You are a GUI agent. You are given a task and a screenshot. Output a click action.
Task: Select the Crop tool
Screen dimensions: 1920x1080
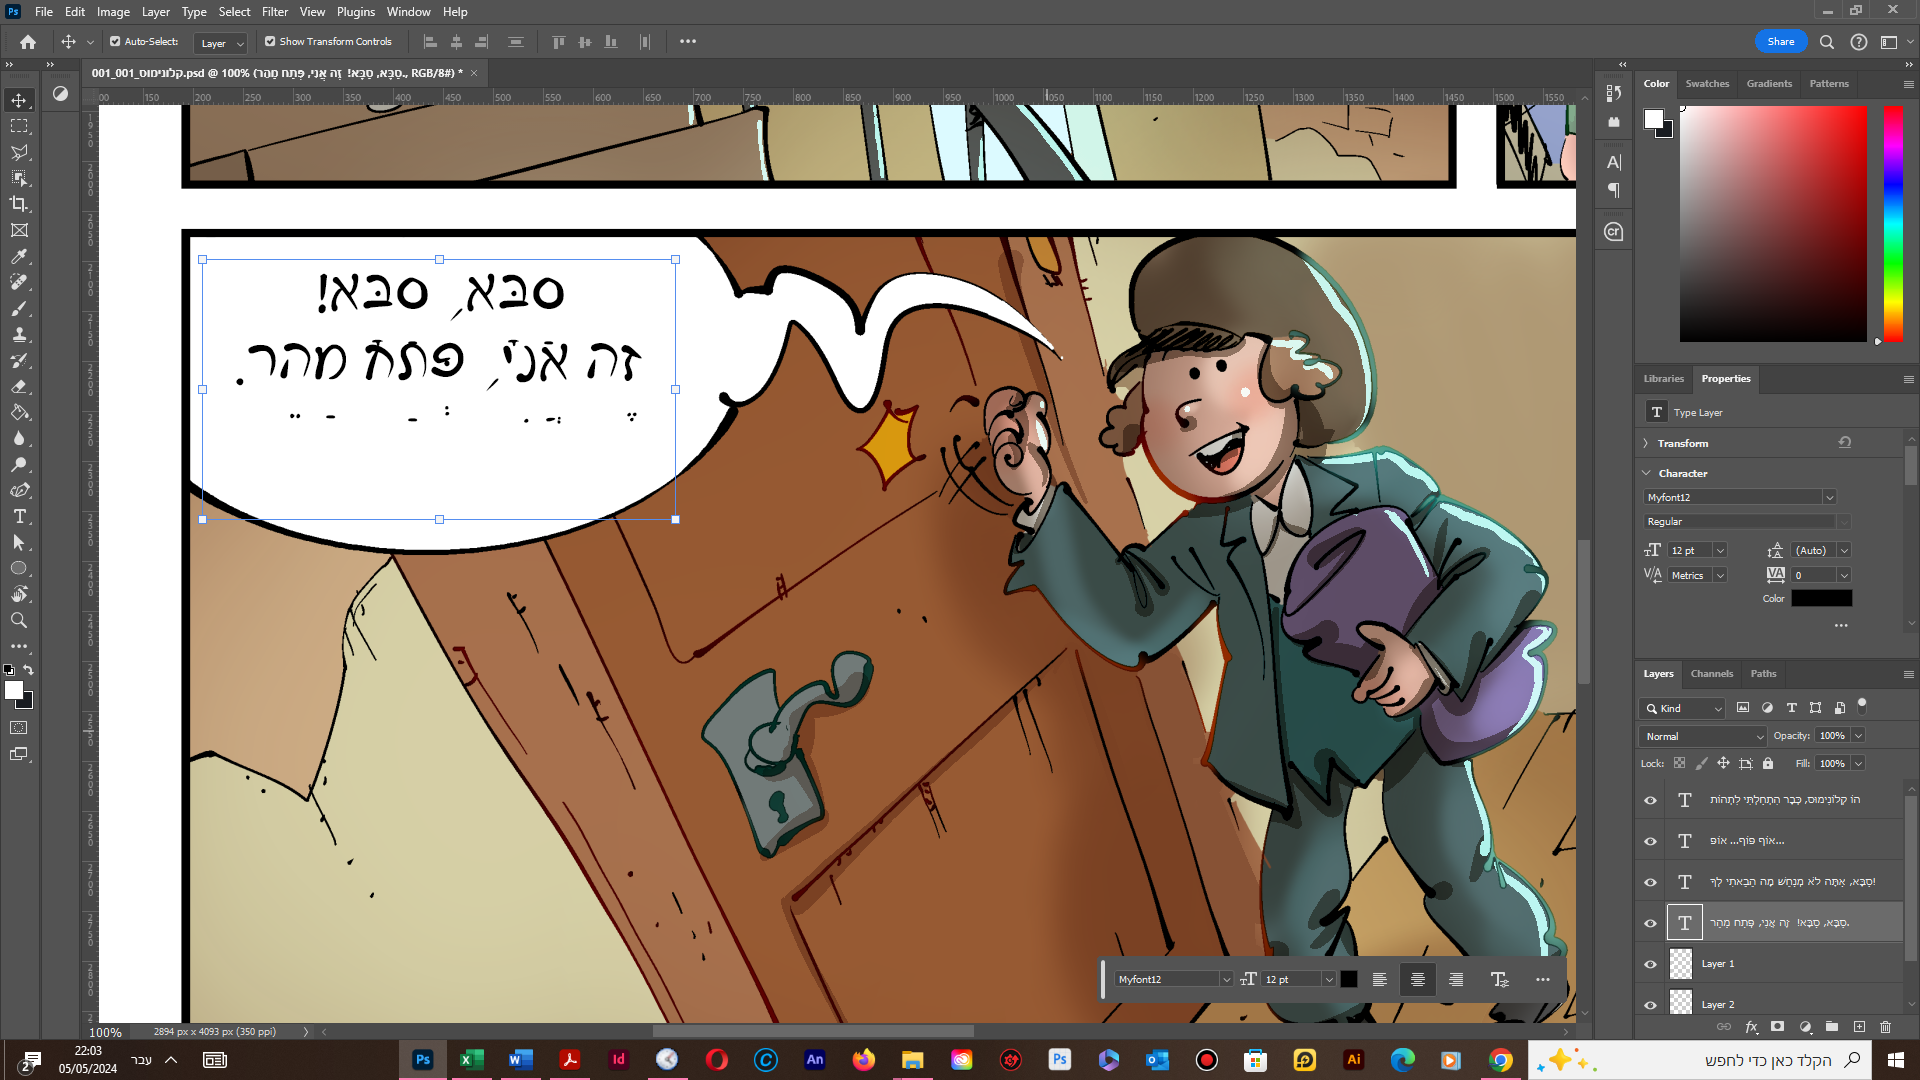coord(19,204)
